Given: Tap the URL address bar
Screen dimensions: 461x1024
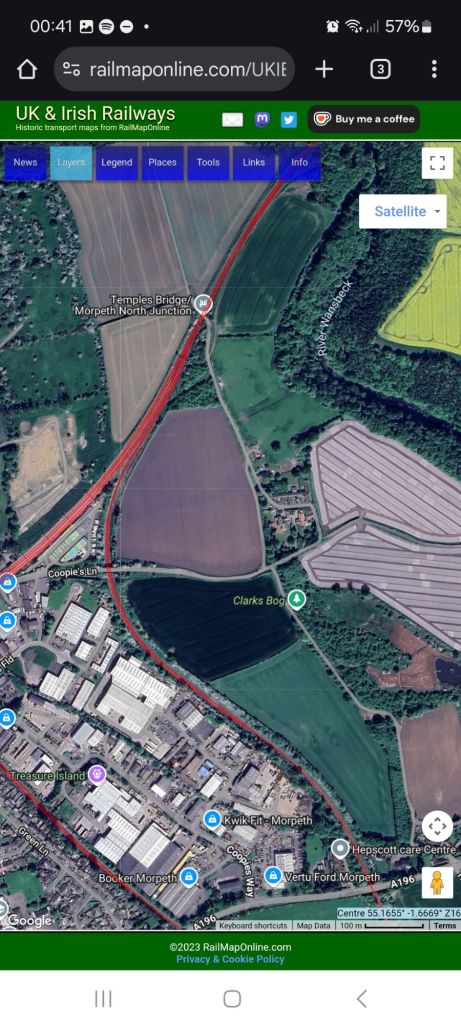Looking at the screenshot, I should pos(174,69).
